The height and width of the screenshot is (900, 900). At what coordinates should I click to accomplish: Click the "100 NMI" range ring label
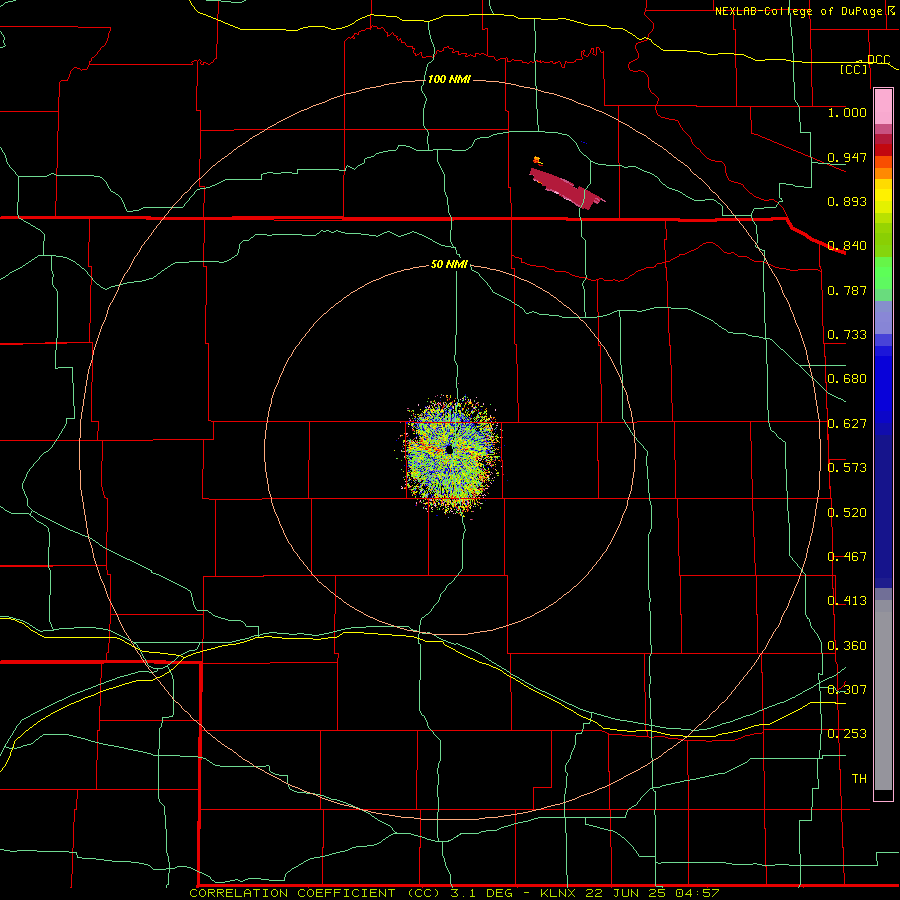click(x=449, y=79)
